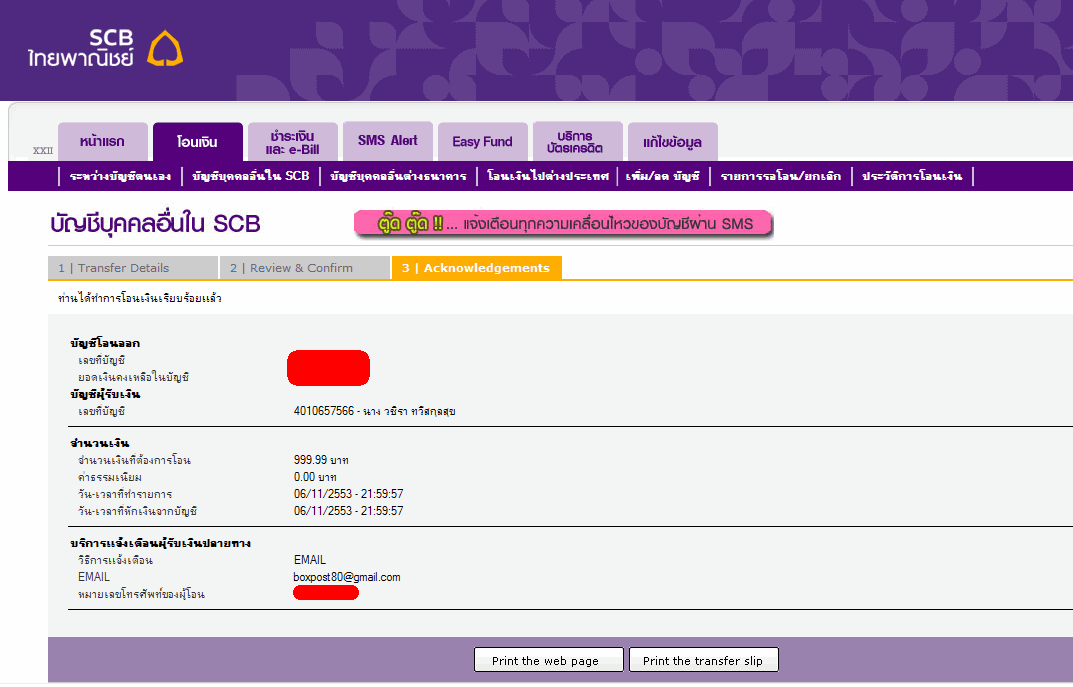Go to step 2 Review & Confirm
Viewport: 1073px width, 687px height.
pos(305,268)
